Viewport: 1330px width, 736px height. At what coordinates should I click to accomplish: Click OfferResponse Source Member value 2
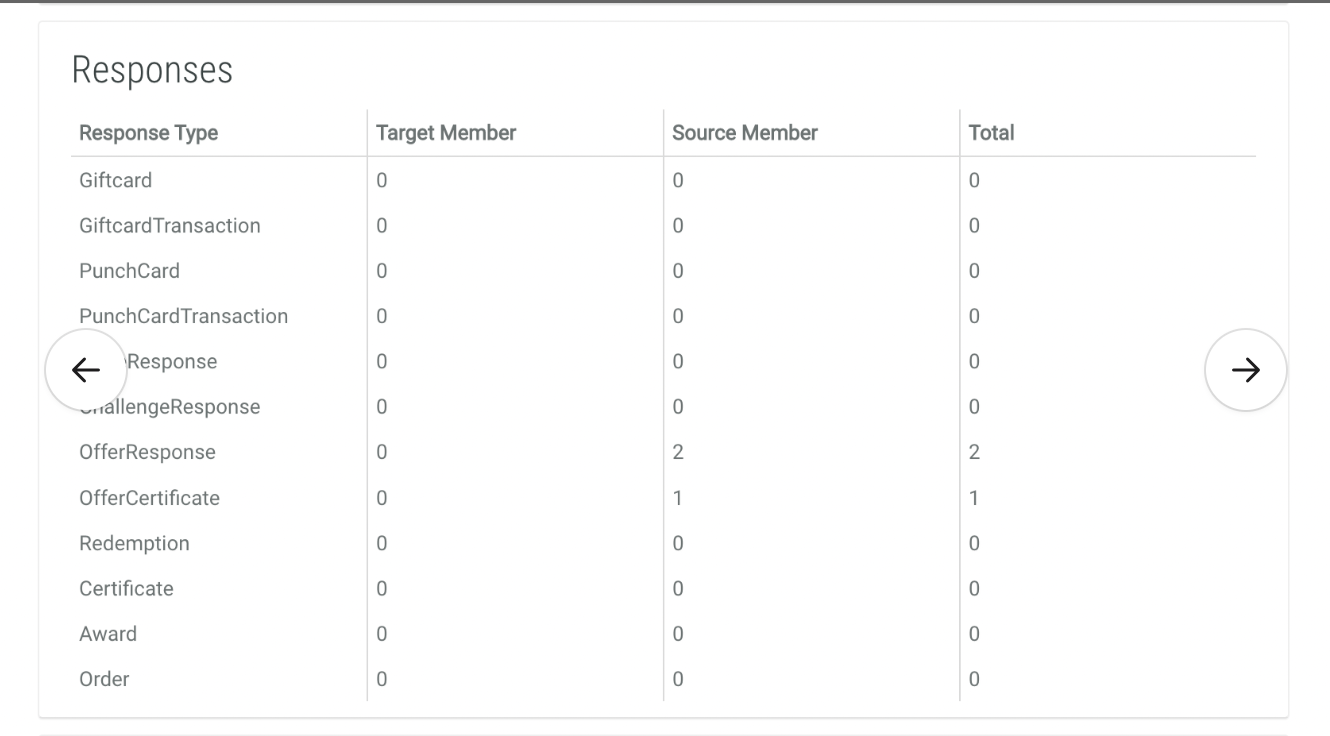(678, 453)
